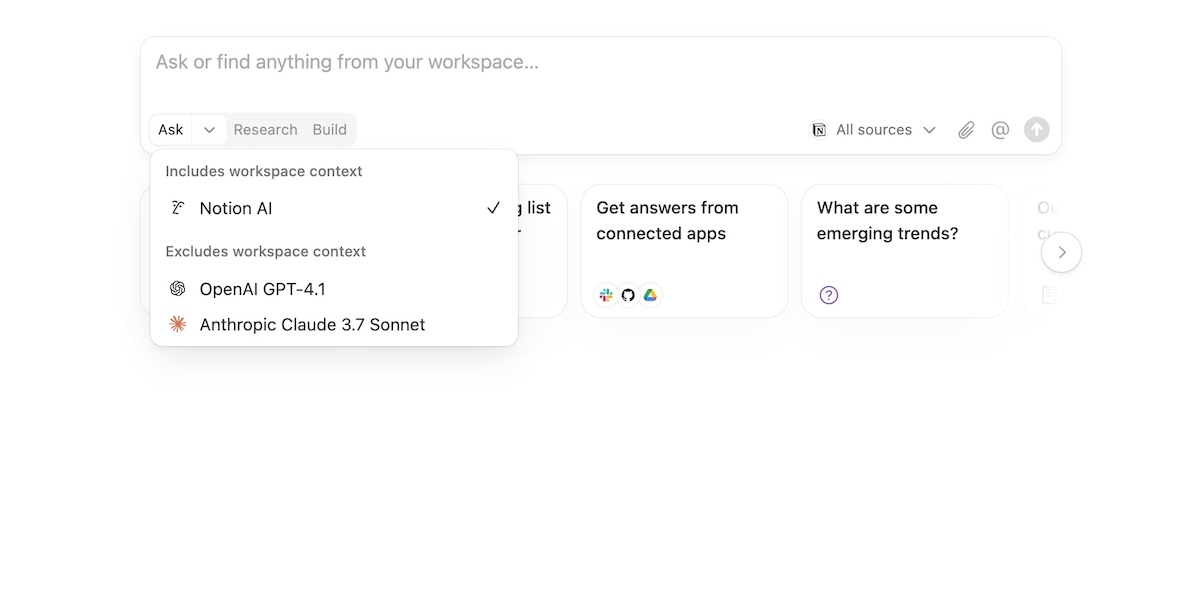Click the Includes workspace context heading

(x=264, y=171)
